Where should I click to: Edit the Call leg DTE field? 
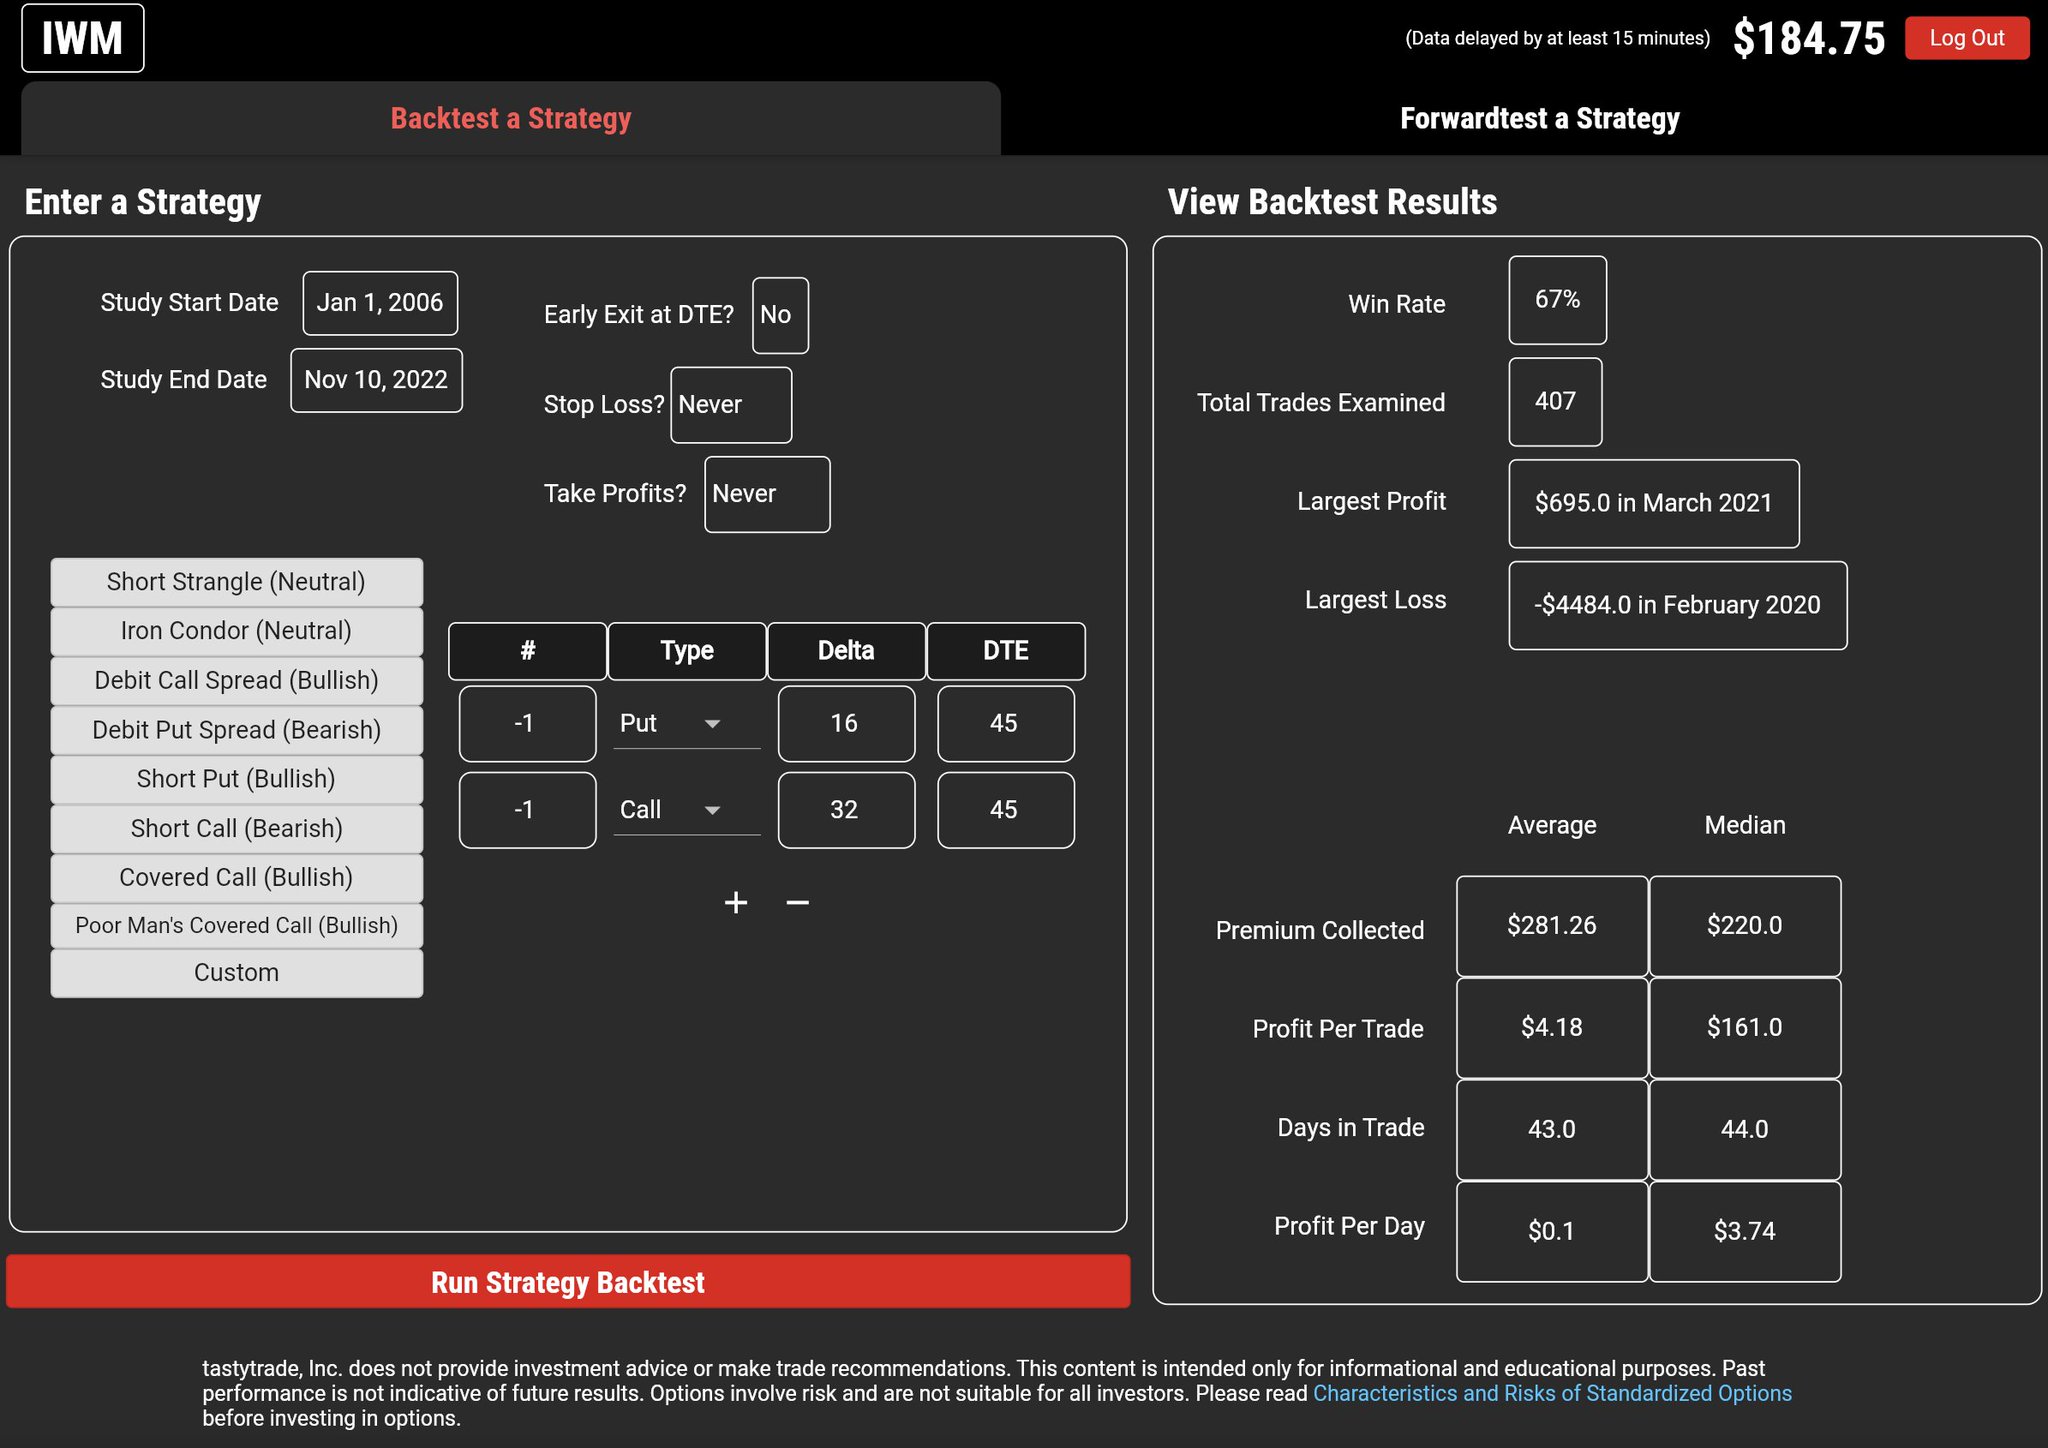tap(1005, 810)
